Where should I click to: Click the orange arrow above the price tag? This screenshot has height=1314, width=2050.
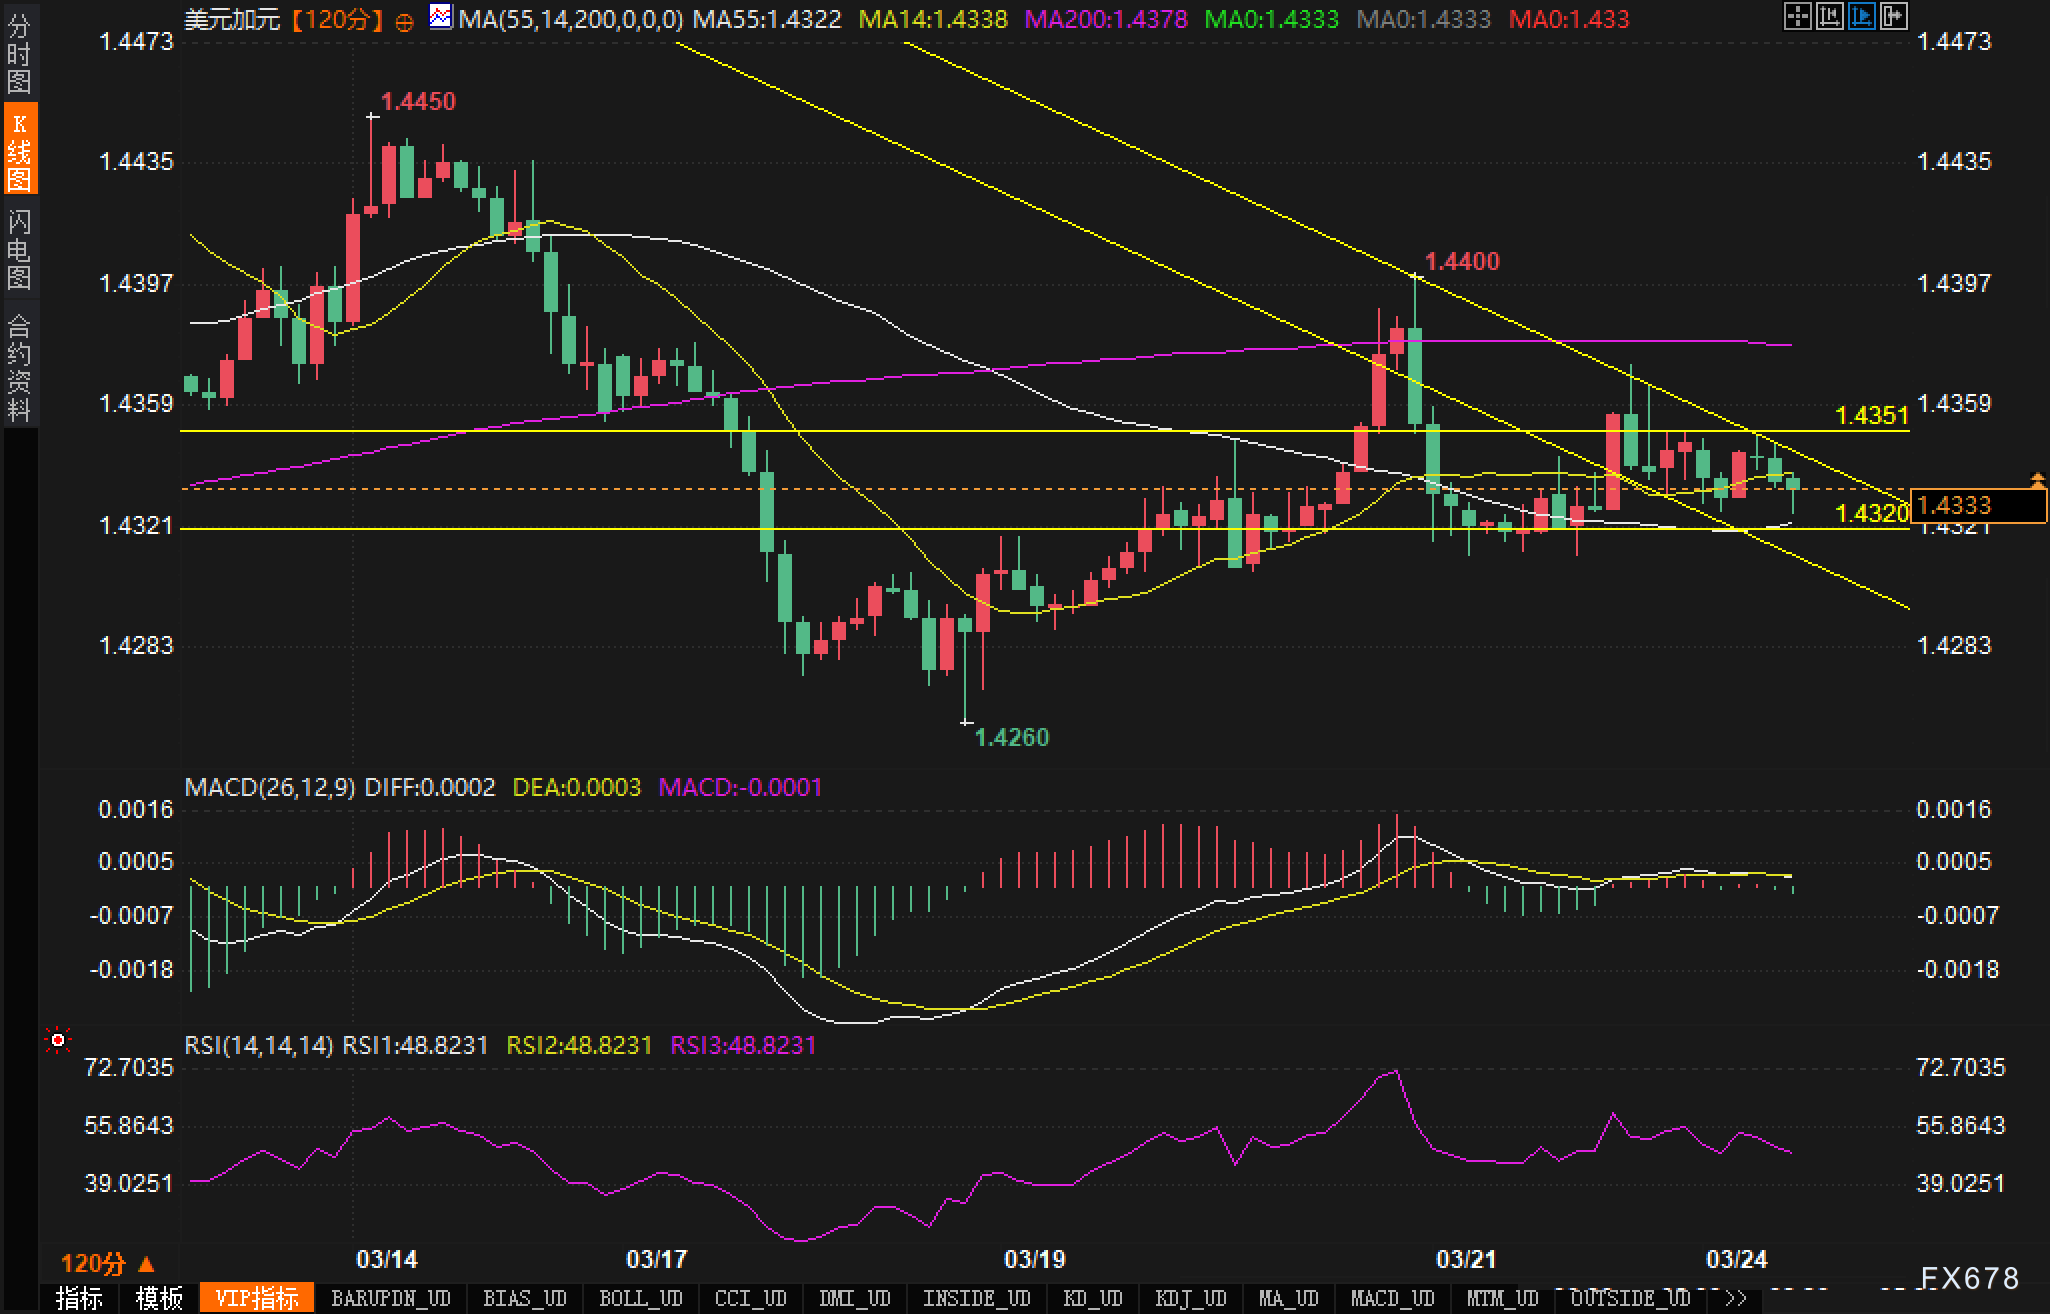pos(2037,480)
